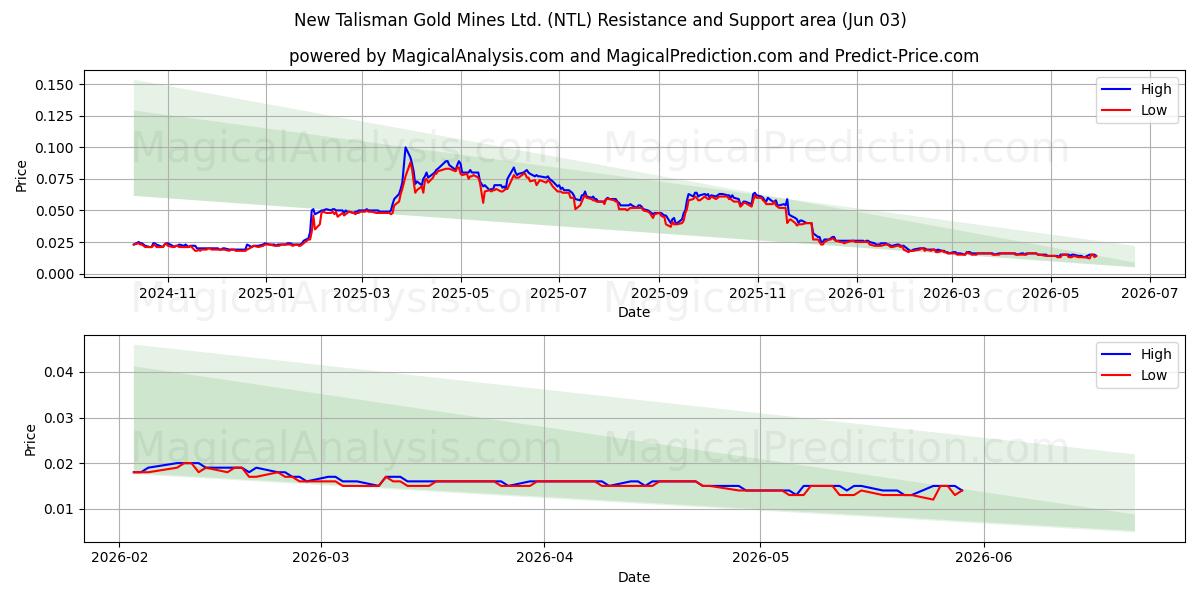Click the bottom chart's '2026-03' date tick
This screenshot has height=600, width=1200.
coord(322,558)
